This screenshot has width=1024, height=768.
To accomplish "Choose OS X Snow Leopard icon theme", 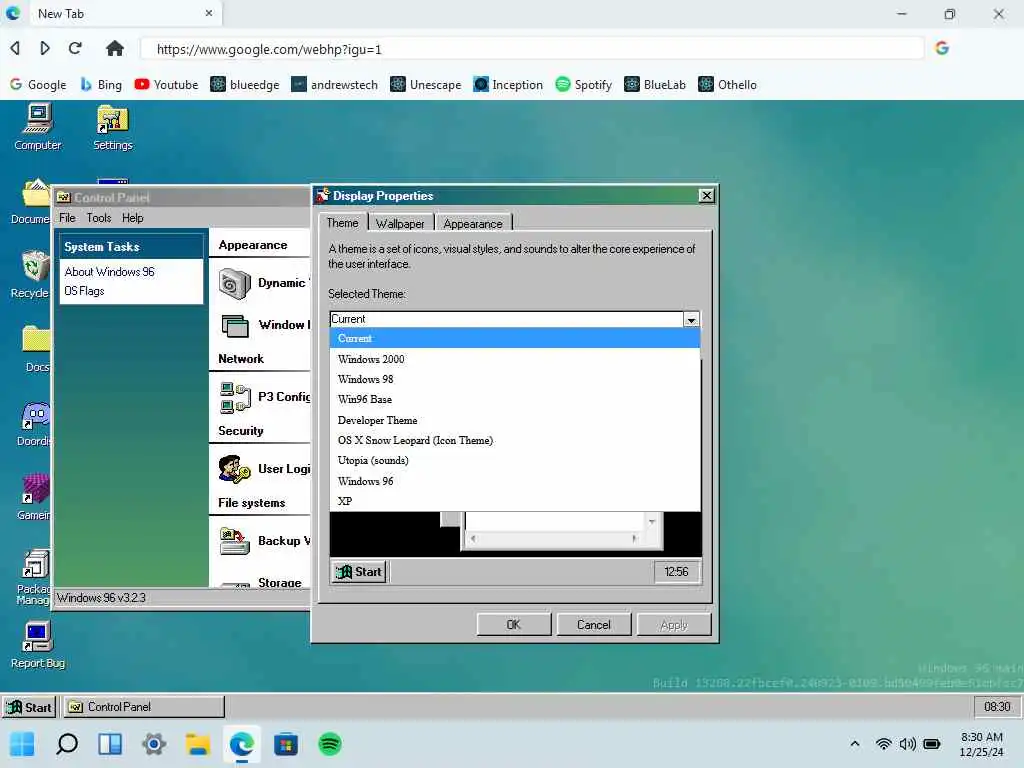I will pyautogui.click(x=515, y=441).
